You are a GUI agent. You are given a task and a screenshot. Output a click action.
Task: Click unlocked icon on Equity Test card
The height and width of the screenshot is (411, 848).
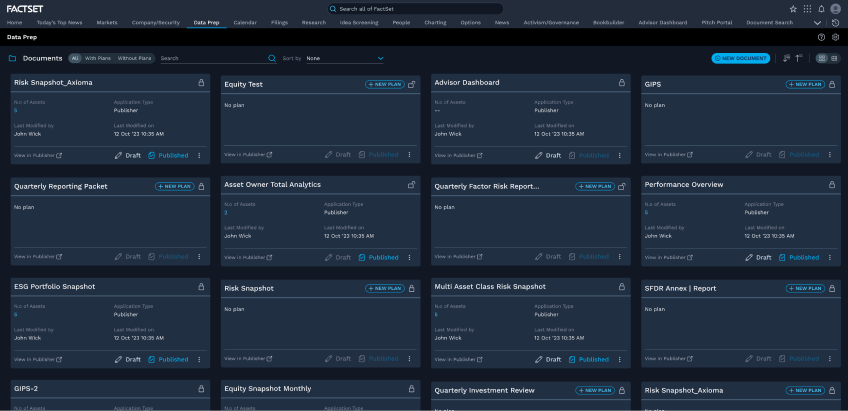[412, 84]
